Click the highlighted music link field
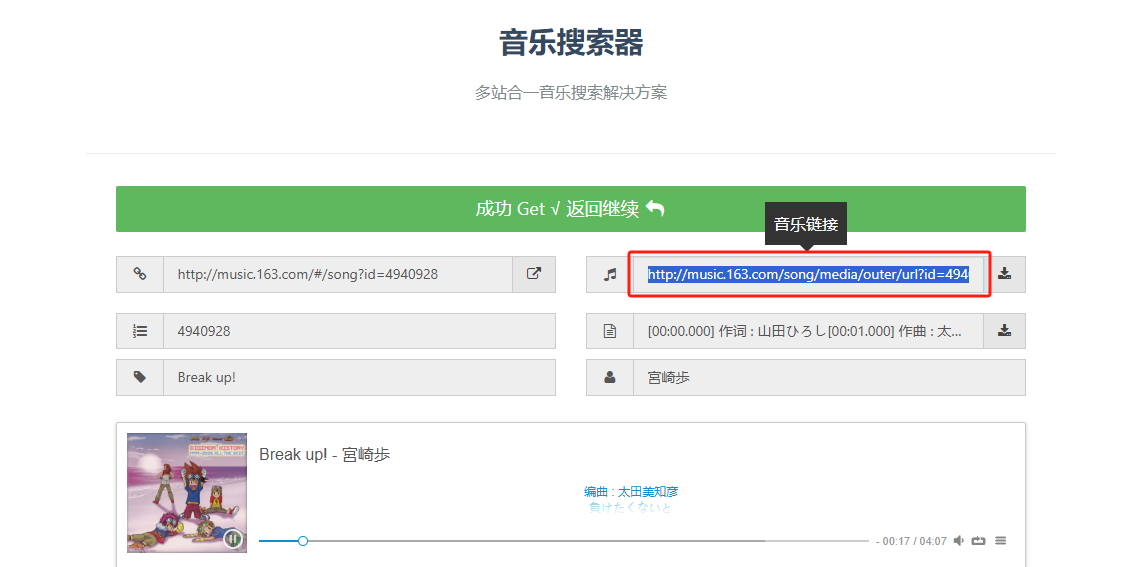 point(808,274)
